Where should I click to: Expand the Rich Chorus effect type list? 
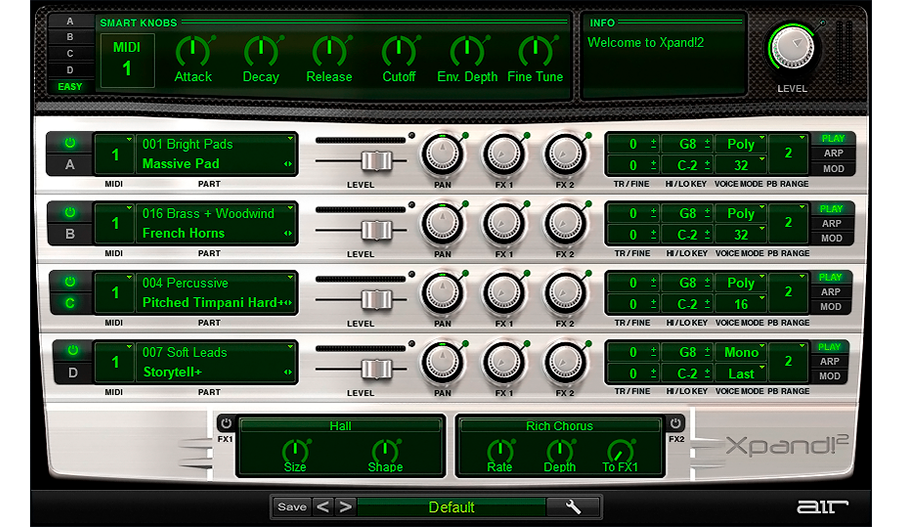pos(560,426)
